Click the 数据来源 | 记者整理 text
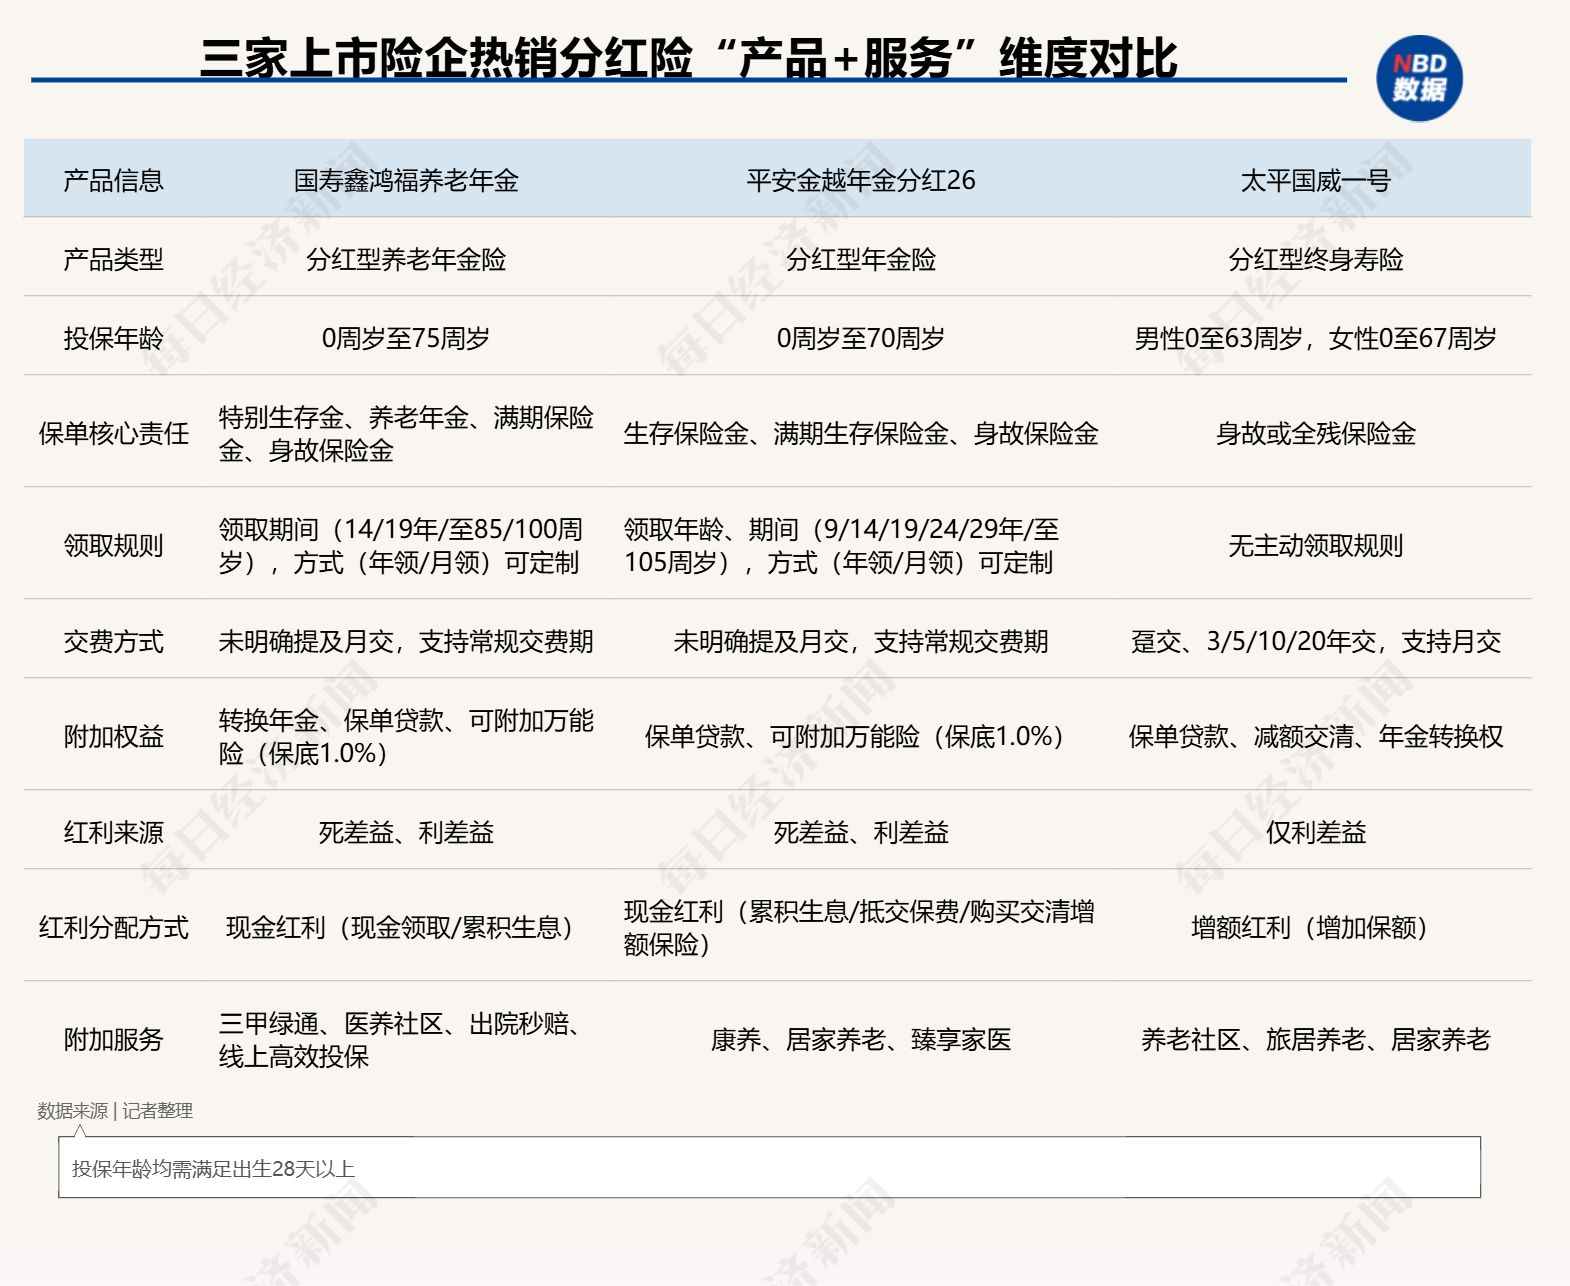1570x1286 pixels. [115, 1110]
